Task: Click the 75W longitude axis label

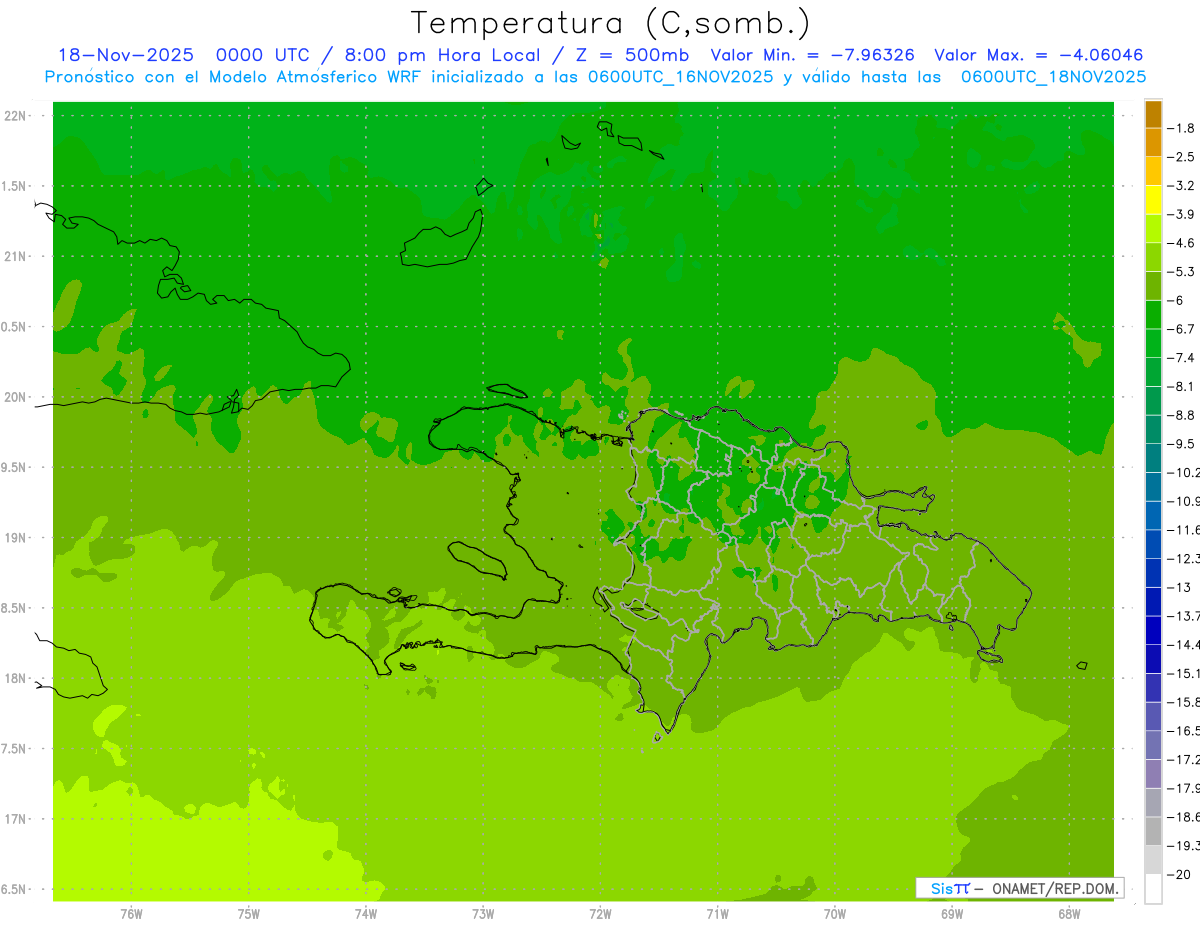Action: tap(249, 913)
